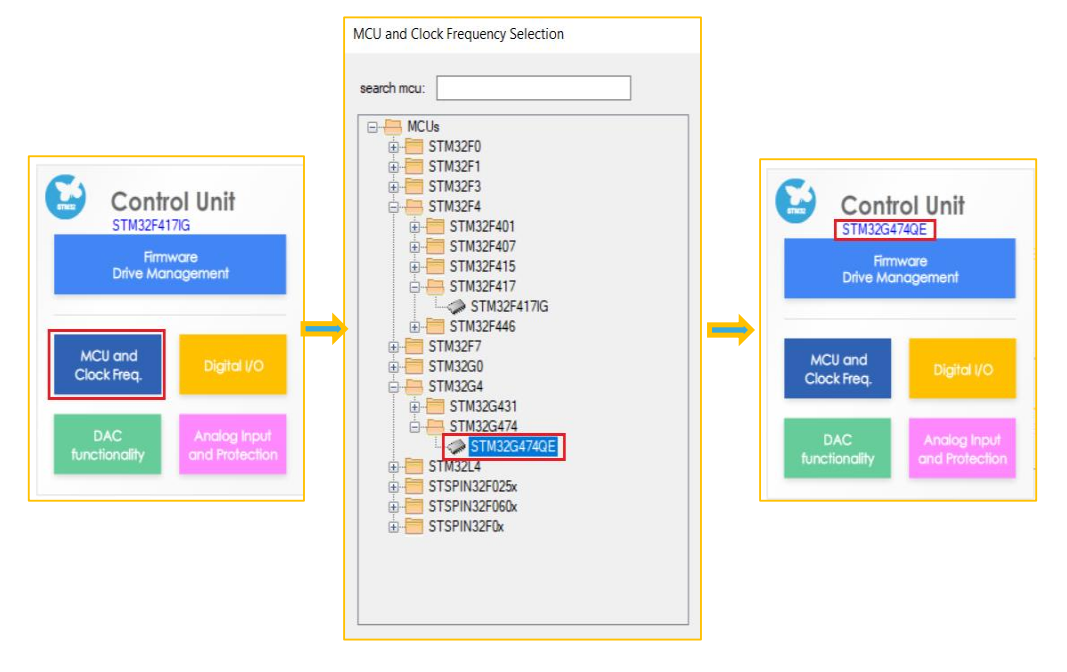Click the STM32G4 folder icon
This screenshot has width=1067, height=672.
coord(414,386)
